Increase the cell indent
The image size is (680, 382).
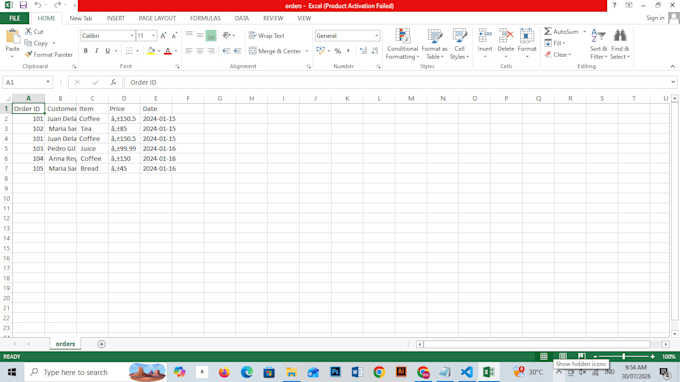[237, 51]
